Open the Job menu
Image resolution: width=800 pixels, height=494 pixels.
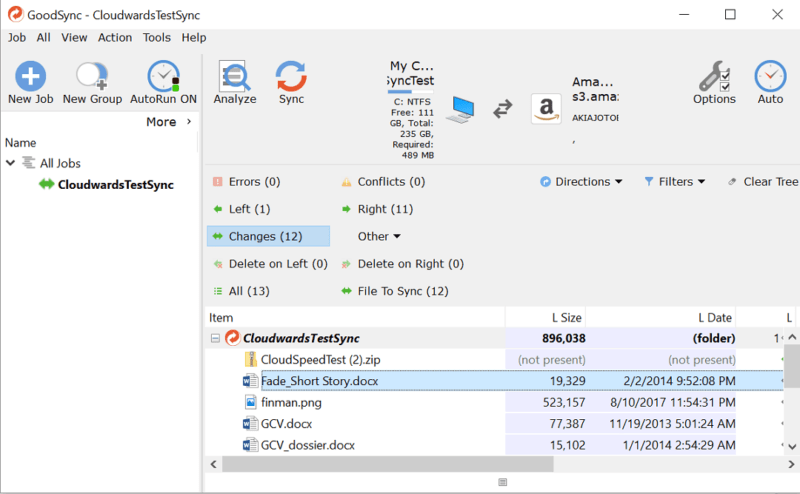click(16, 37)
